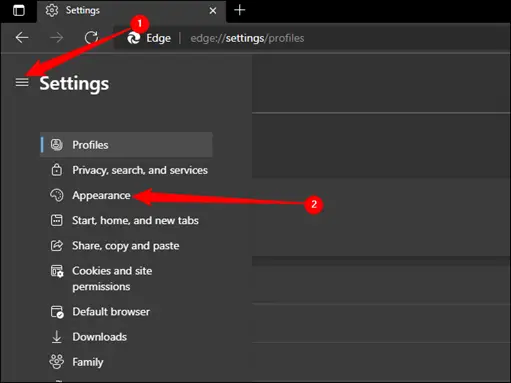Click the Appearance palette icon
511x383 pixels.
point(57,195)
